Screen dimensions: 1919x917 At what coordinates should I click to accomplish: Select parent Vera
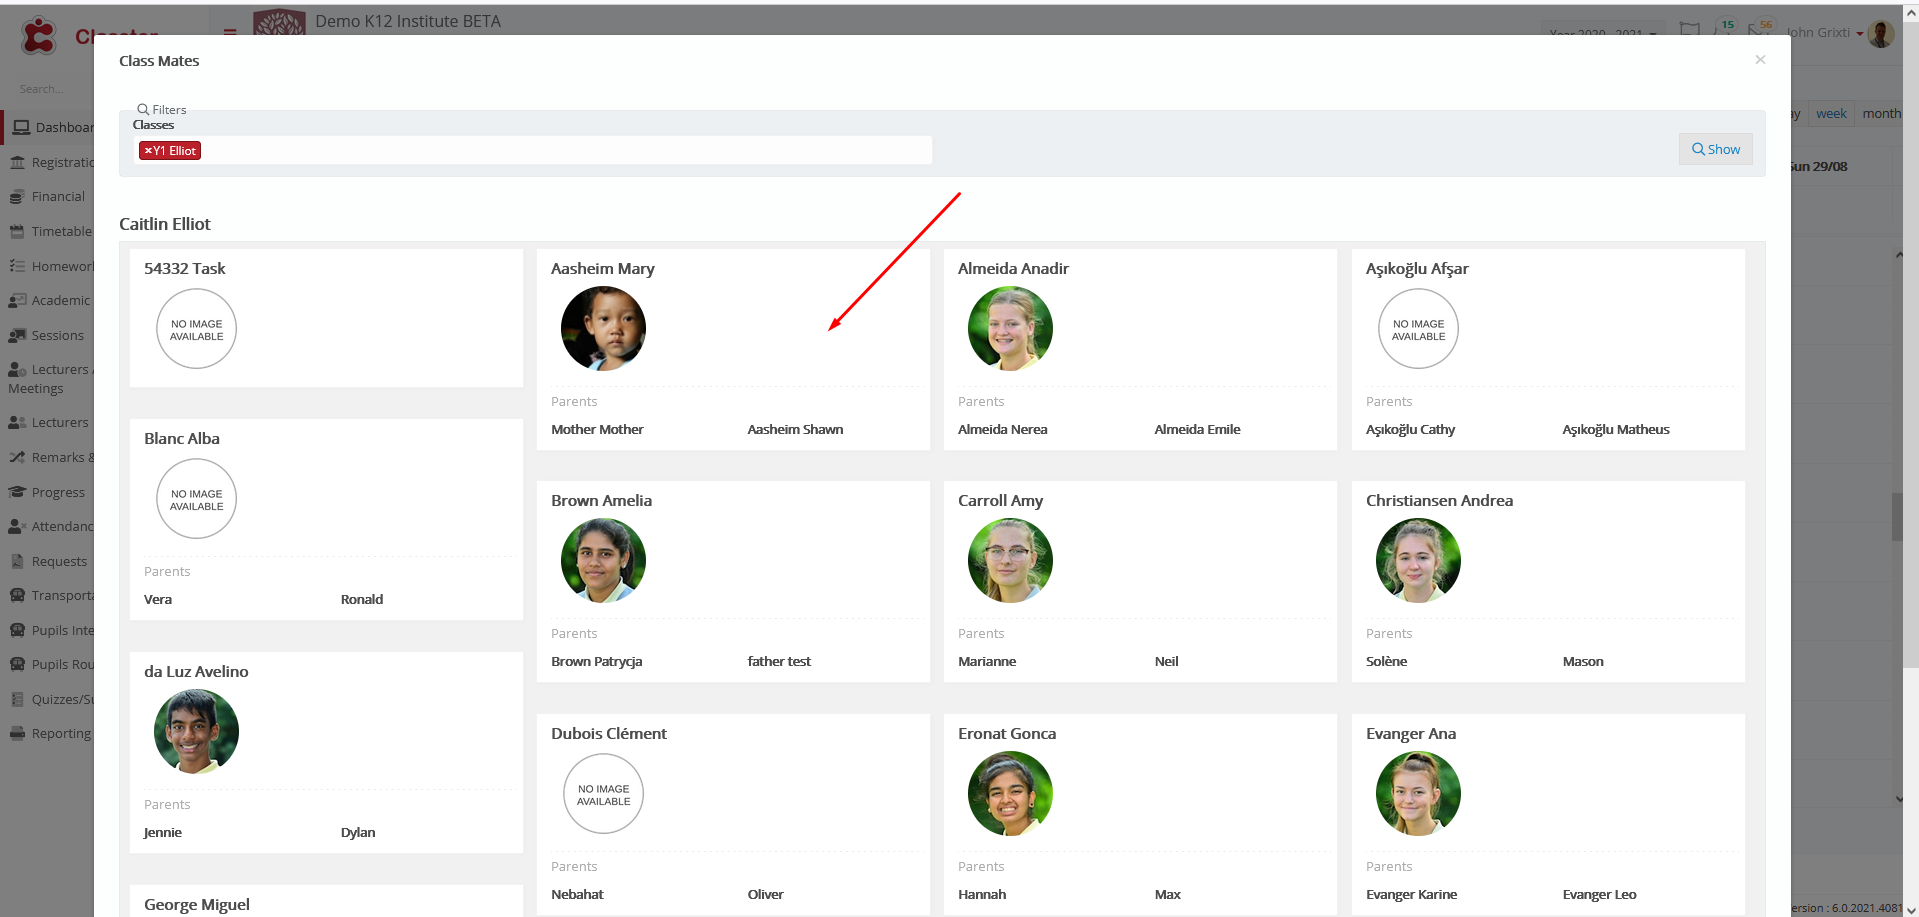click(158, 599)
